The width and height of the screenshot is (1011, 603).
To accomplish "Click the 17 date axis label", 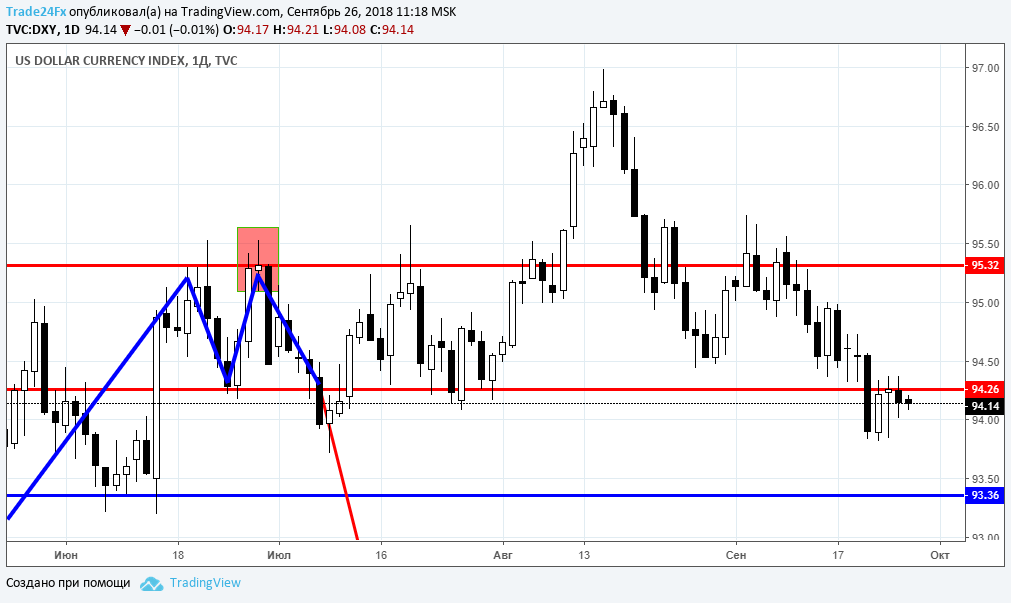I will (x=838, y=555).
